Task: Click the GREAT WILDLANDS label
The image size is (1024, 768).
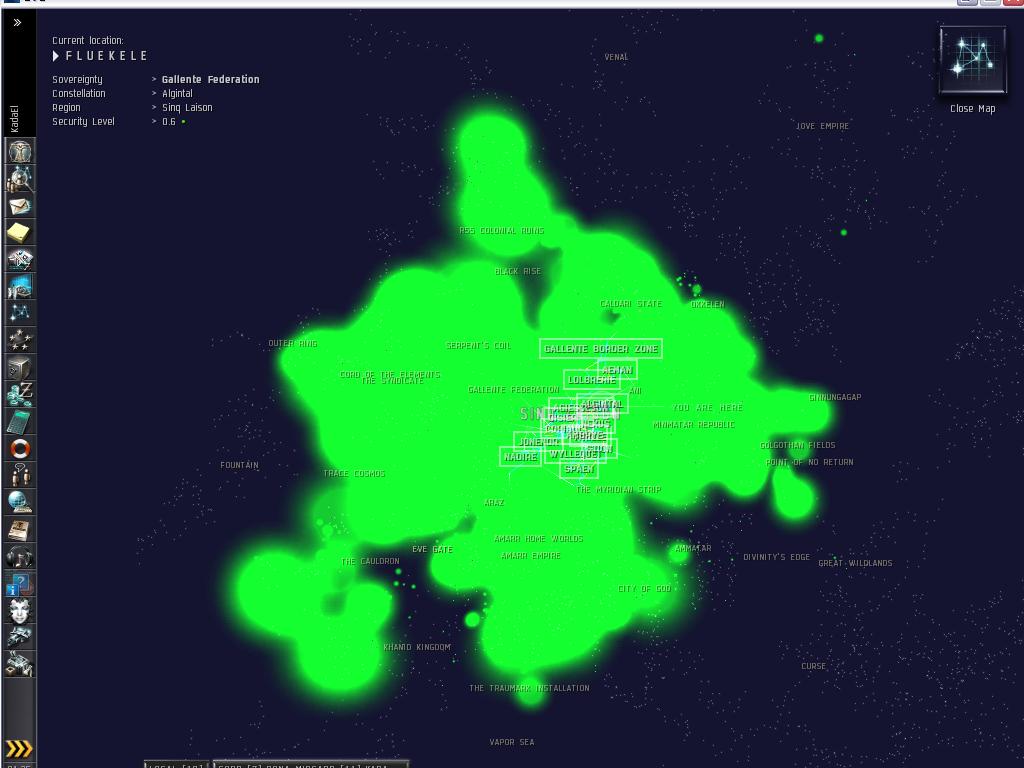Action: click(x=855, y=563)
